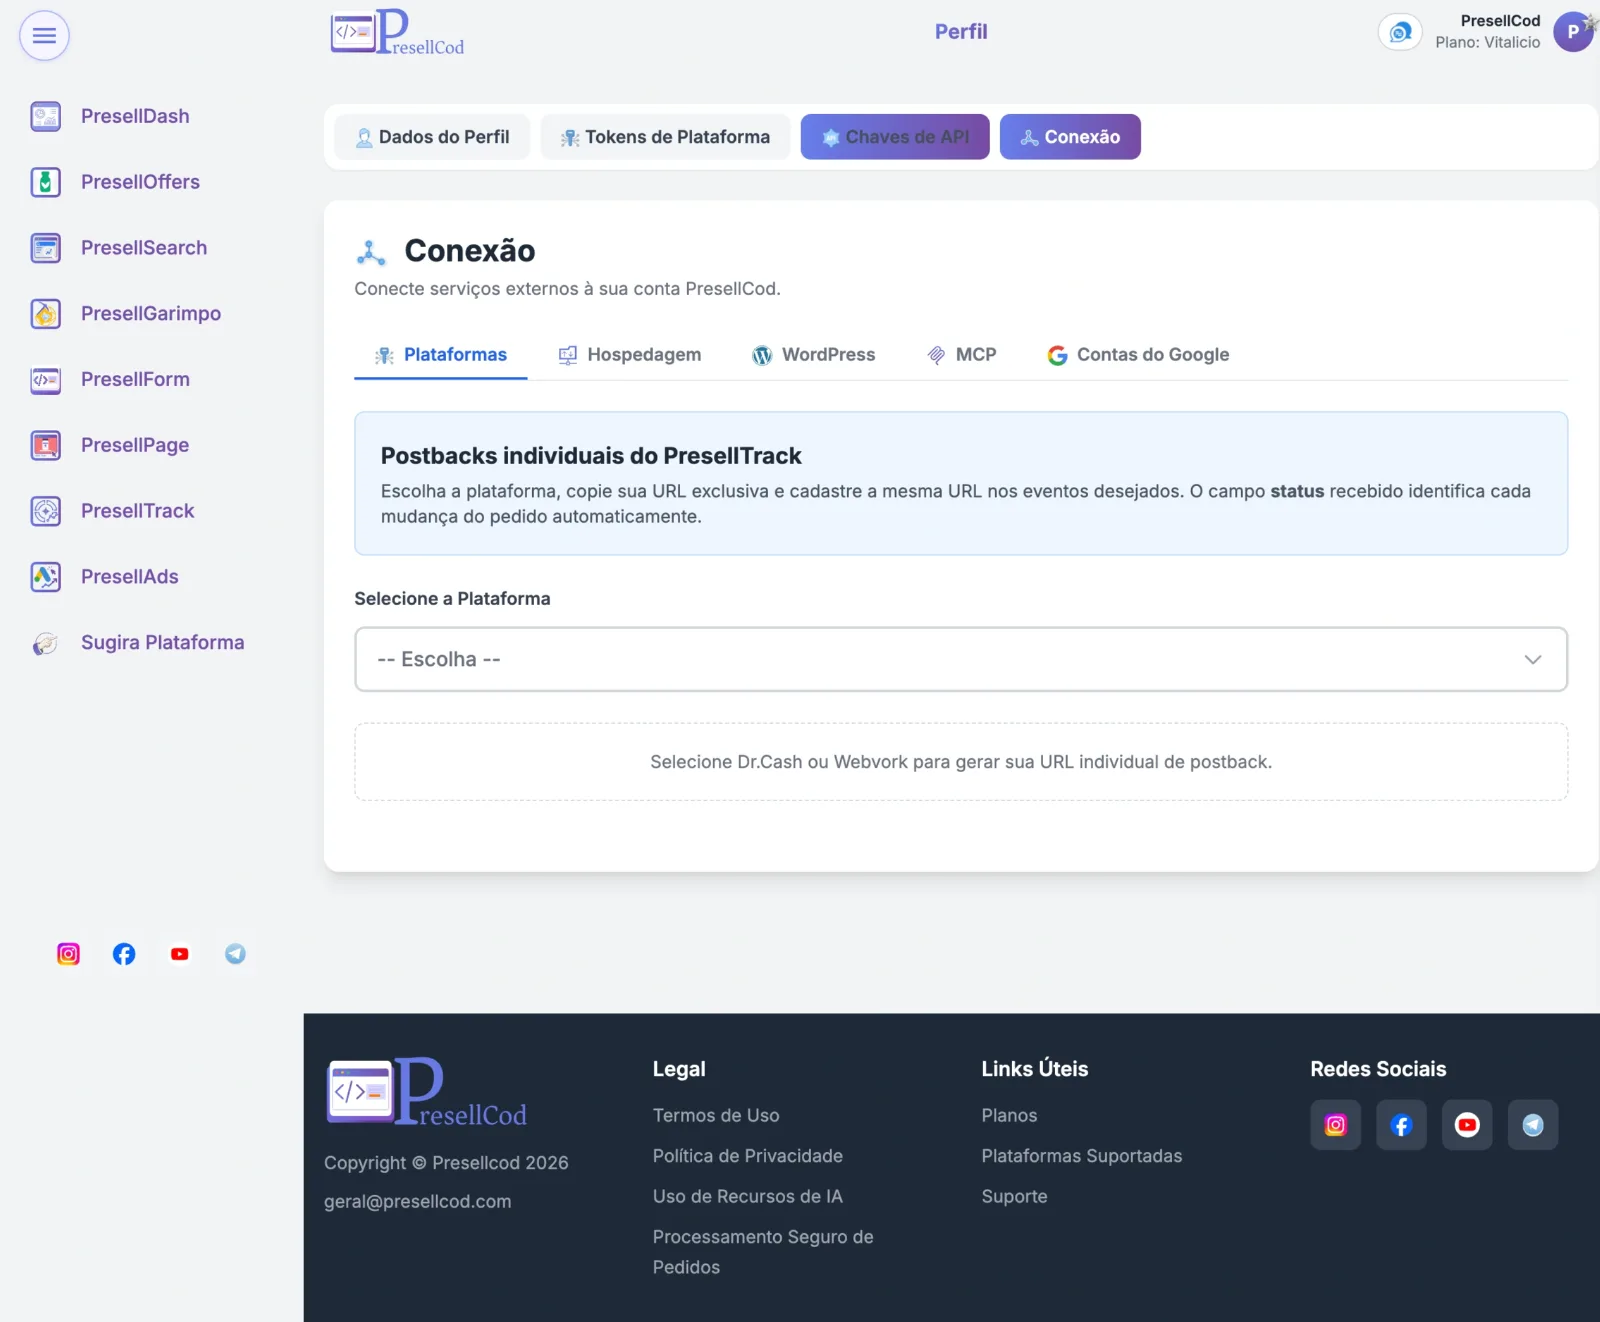Click the Sugira Plataforma sidebar item
1600x1322 pixels.
point(137,643)
